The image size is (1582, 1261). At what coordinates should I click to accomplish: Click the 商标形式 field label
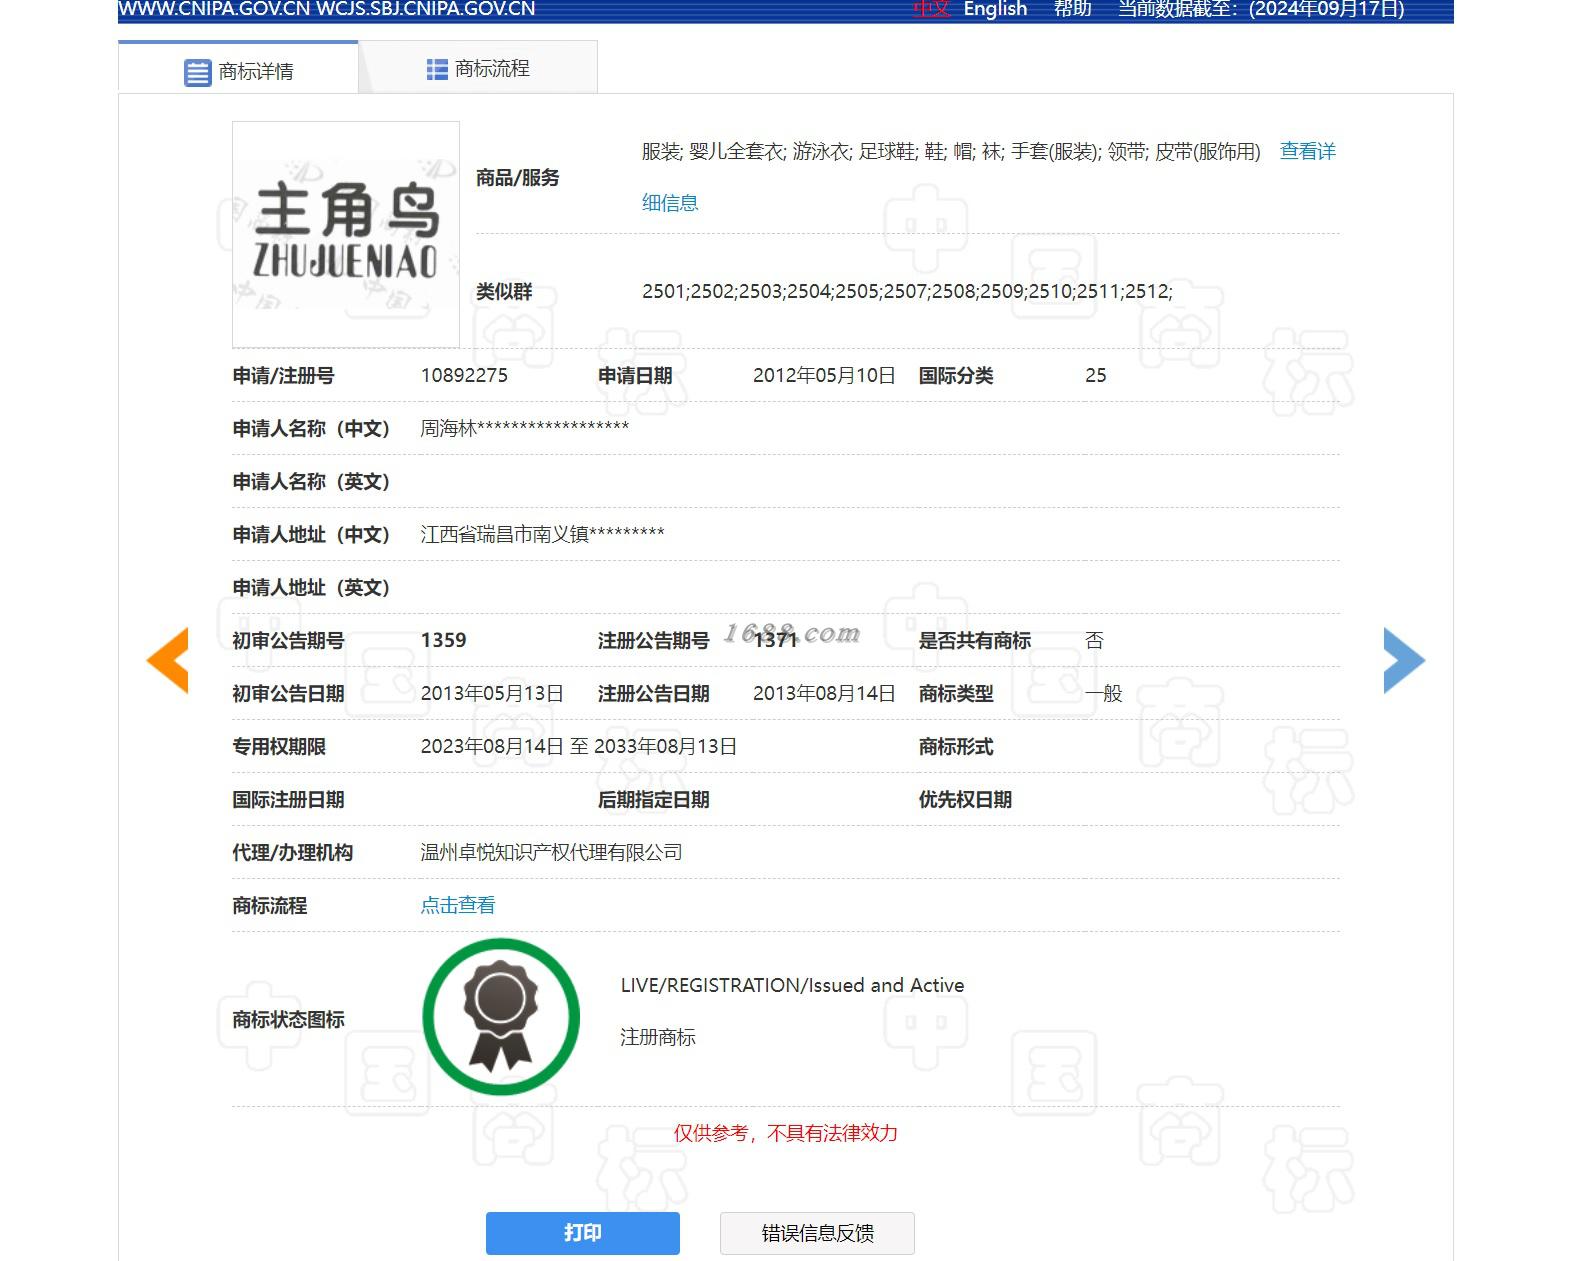coord(956,746)
